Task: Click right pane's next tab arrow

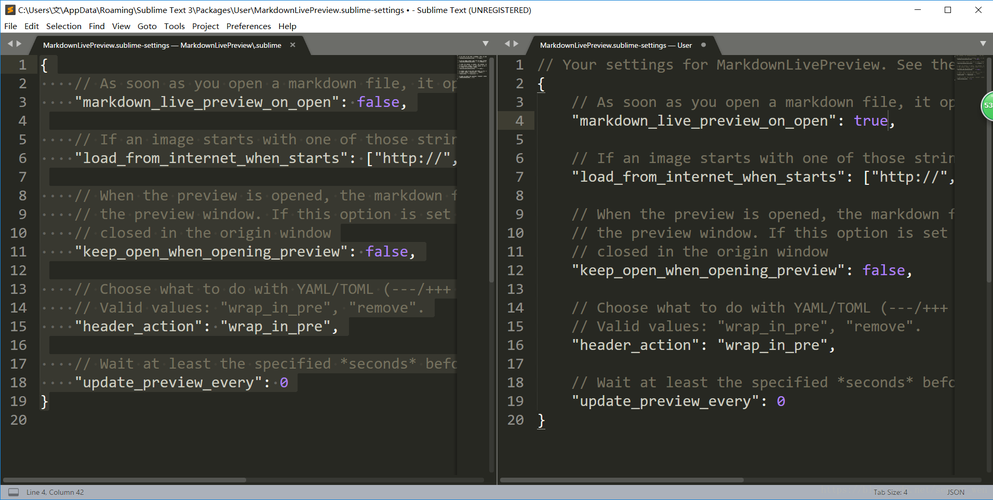Action: tap(515, 45)
